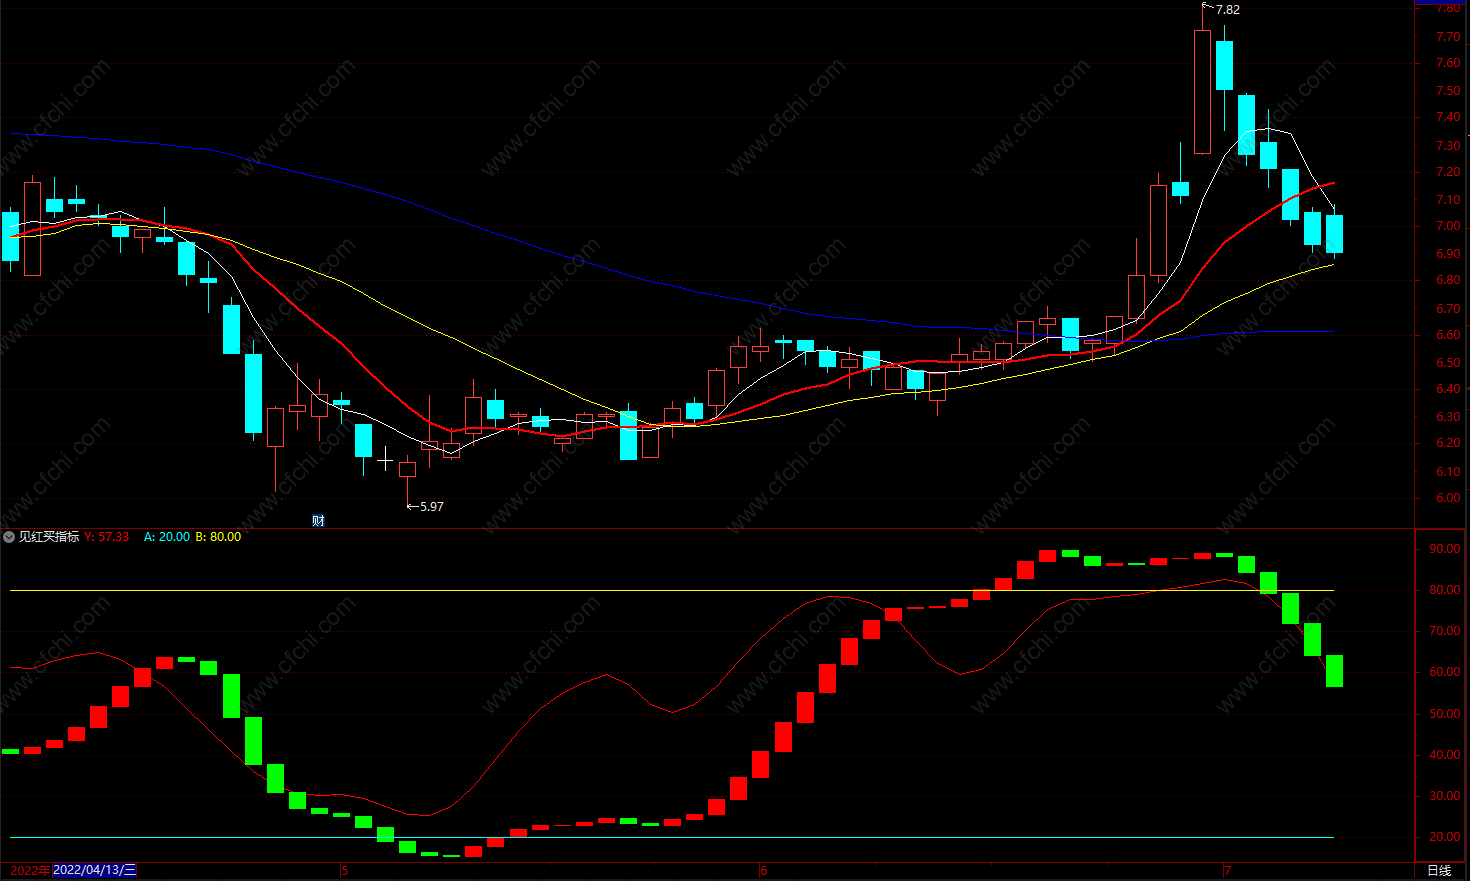Click the 6.00 price axis label

[1448, 498]
